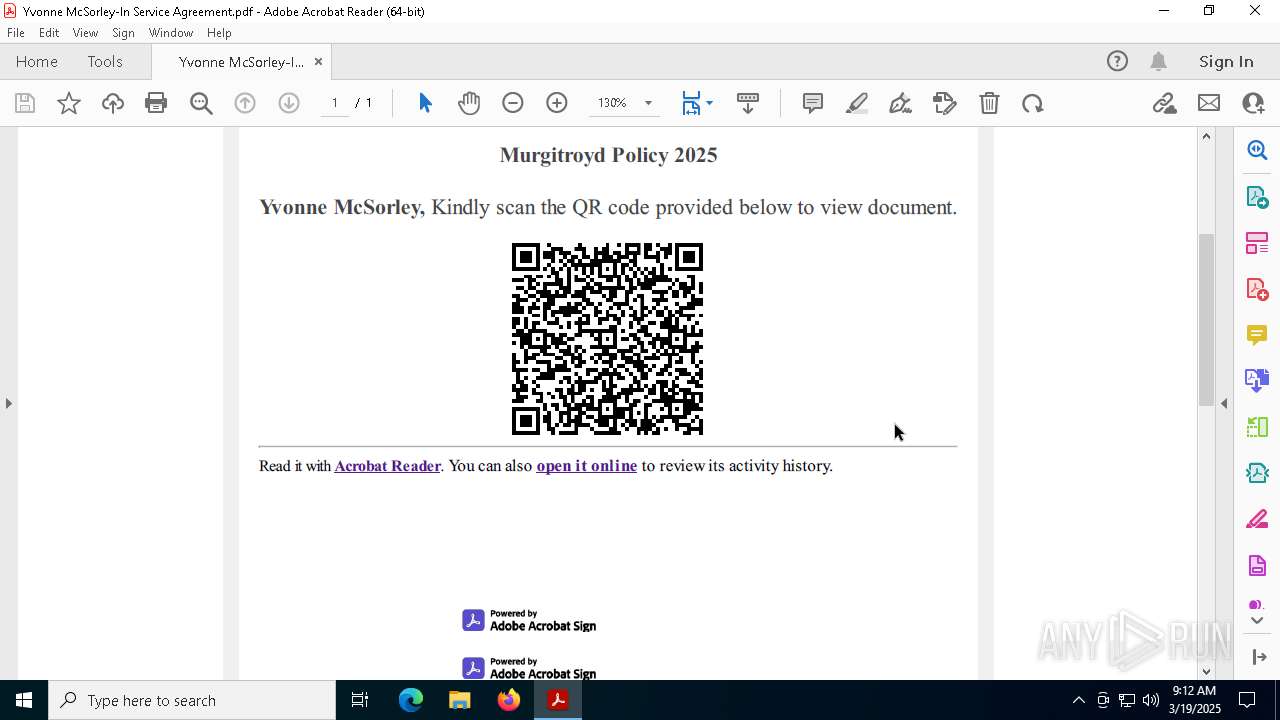Click the QR code image
Viewport: 1280px width, 720px height.
(607, 339)
